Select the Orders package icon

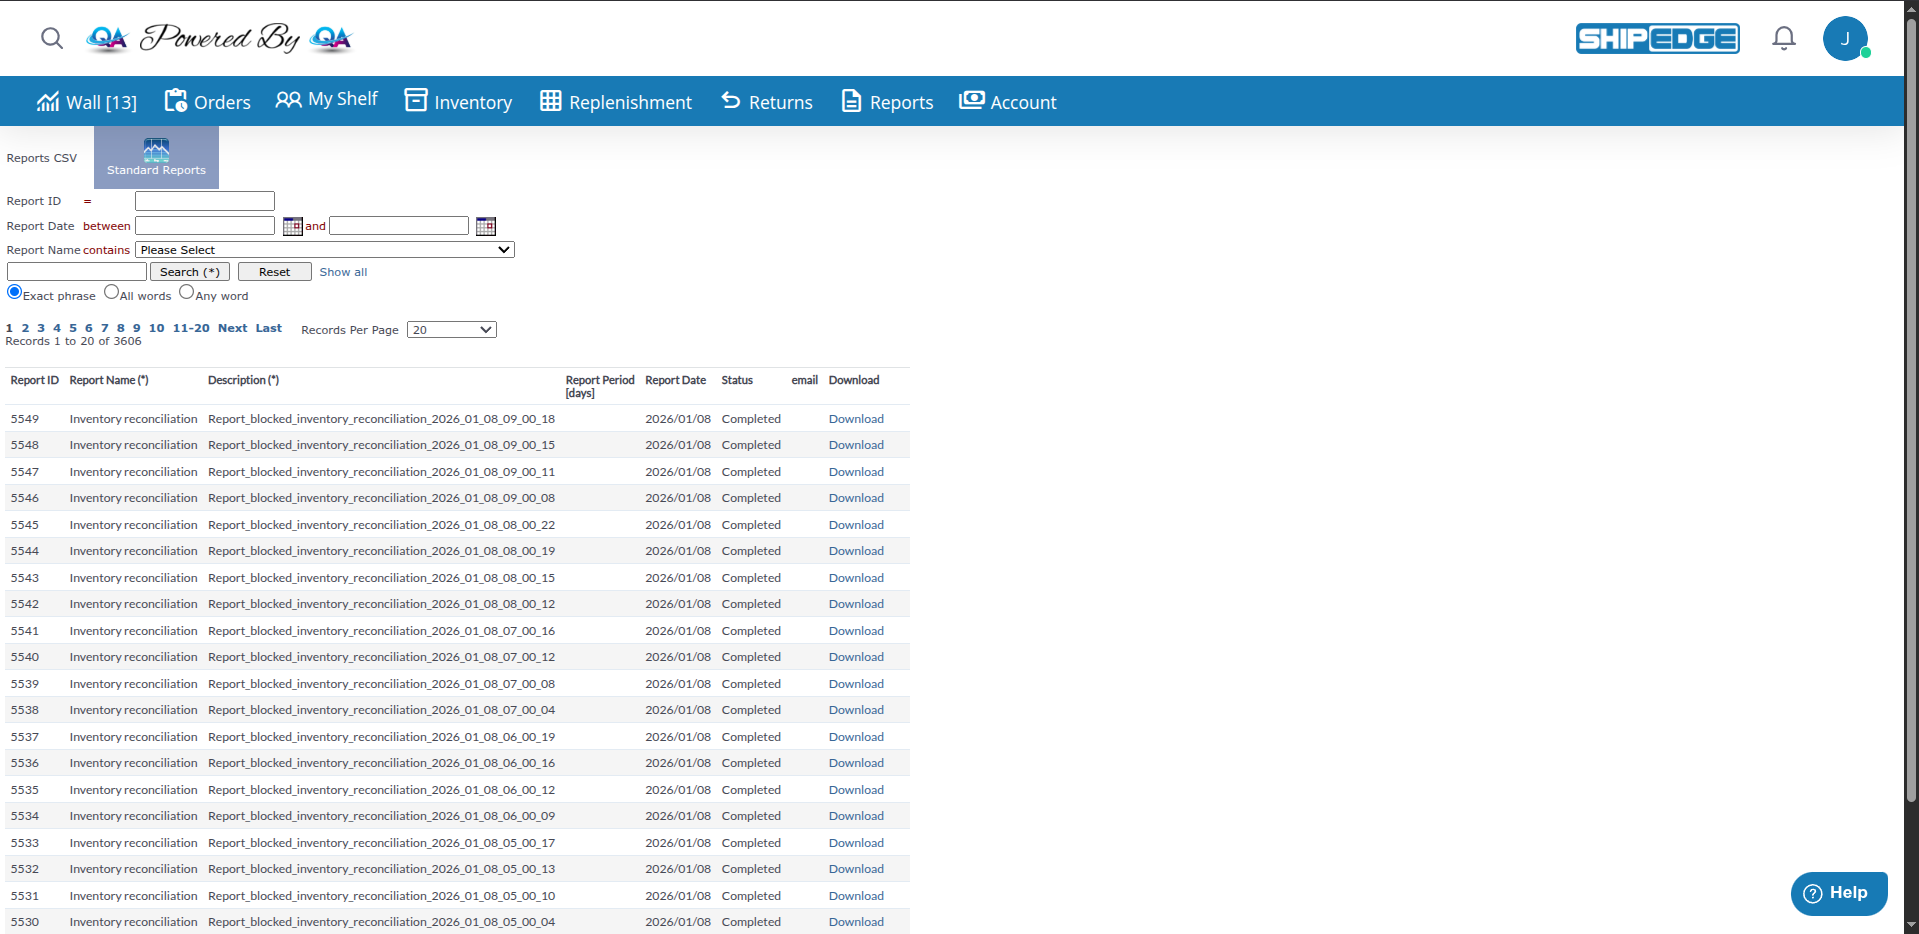coord(176,100)
